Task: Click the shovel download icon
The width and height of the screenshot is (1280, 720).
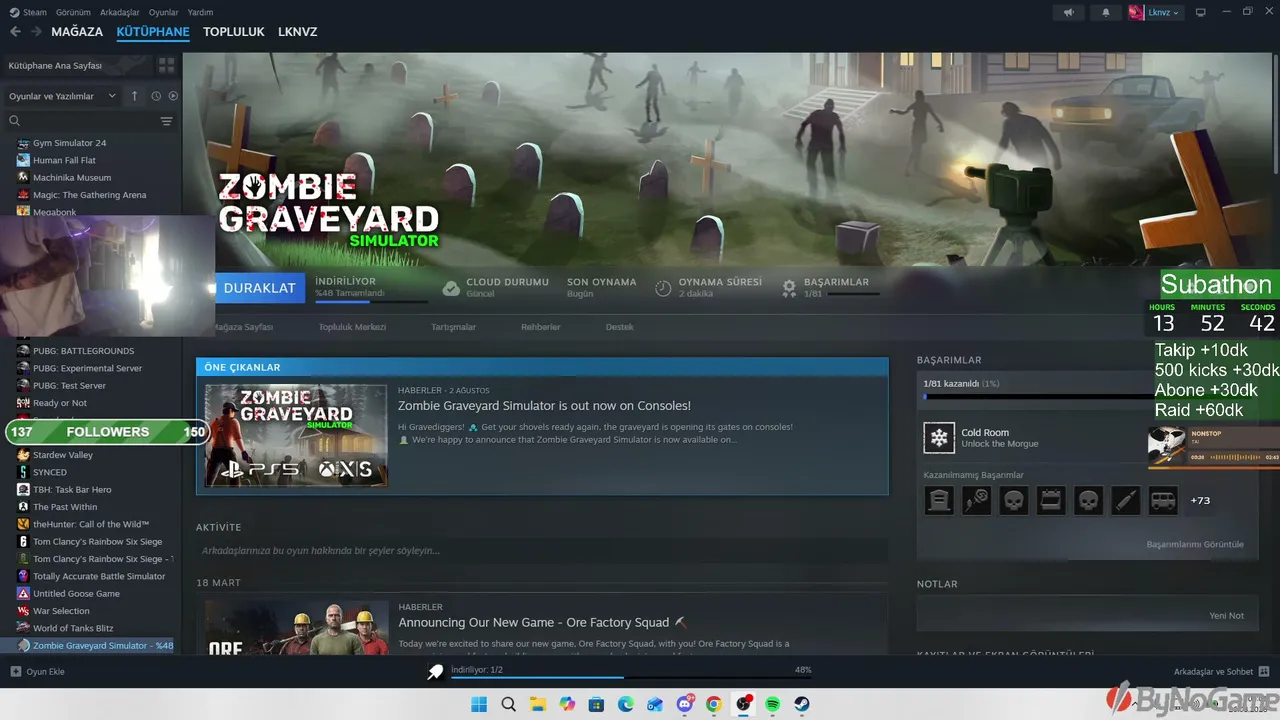Action: [x=435, y=672]
